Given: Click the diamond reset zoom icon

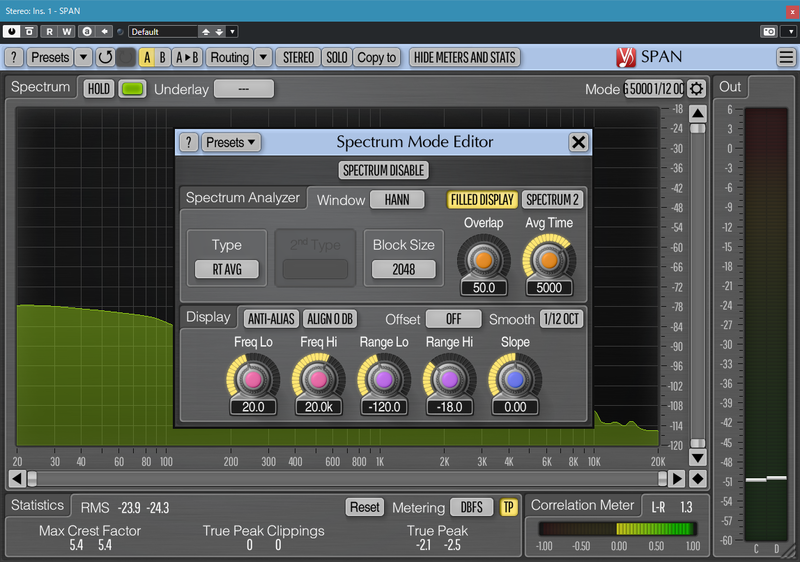Looking at the screenshot, I should pyautogui.click(x=697, y=479).
